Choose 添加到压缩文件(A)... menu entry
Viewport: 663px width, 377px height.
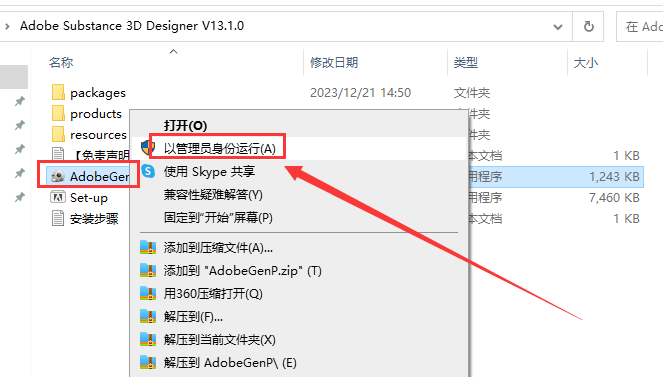tap(218, 247)
